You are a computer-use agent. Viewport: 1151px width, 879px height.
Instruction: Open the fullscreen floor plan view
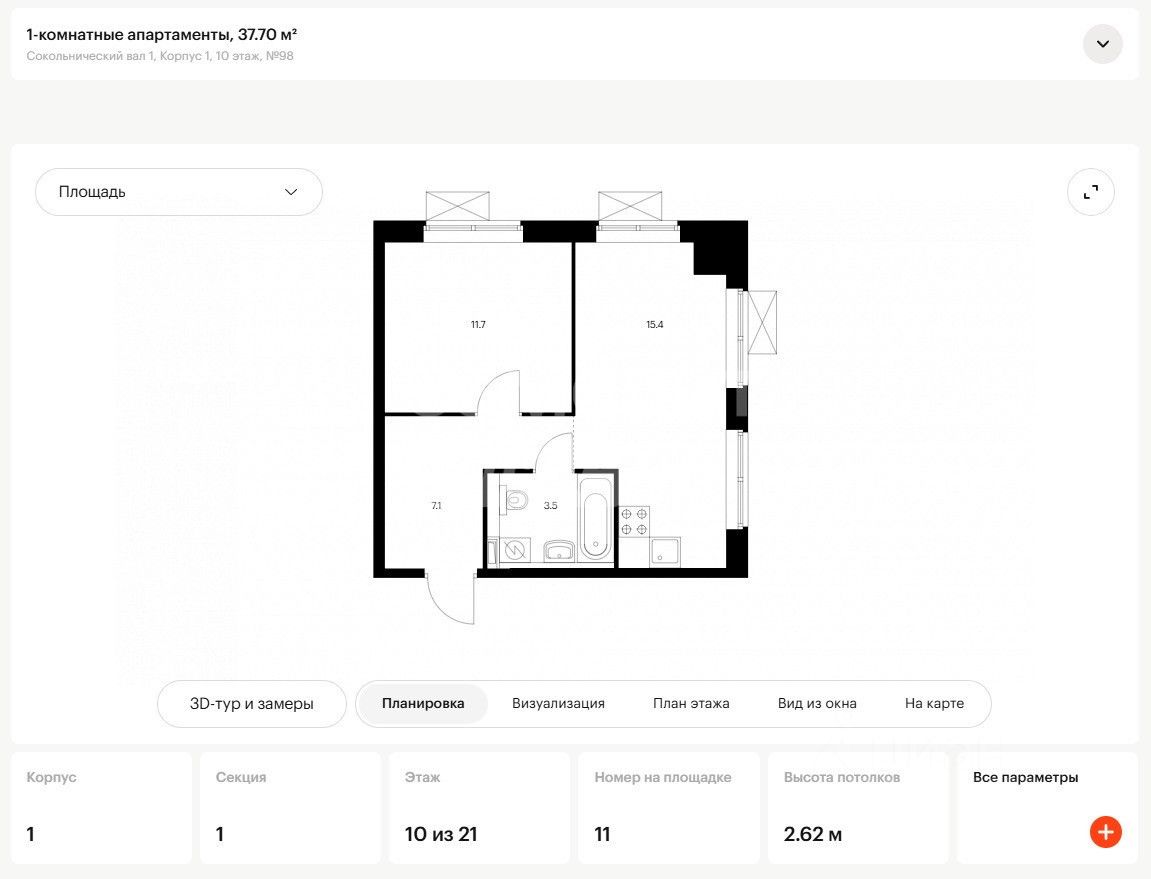coord(1091,192)
